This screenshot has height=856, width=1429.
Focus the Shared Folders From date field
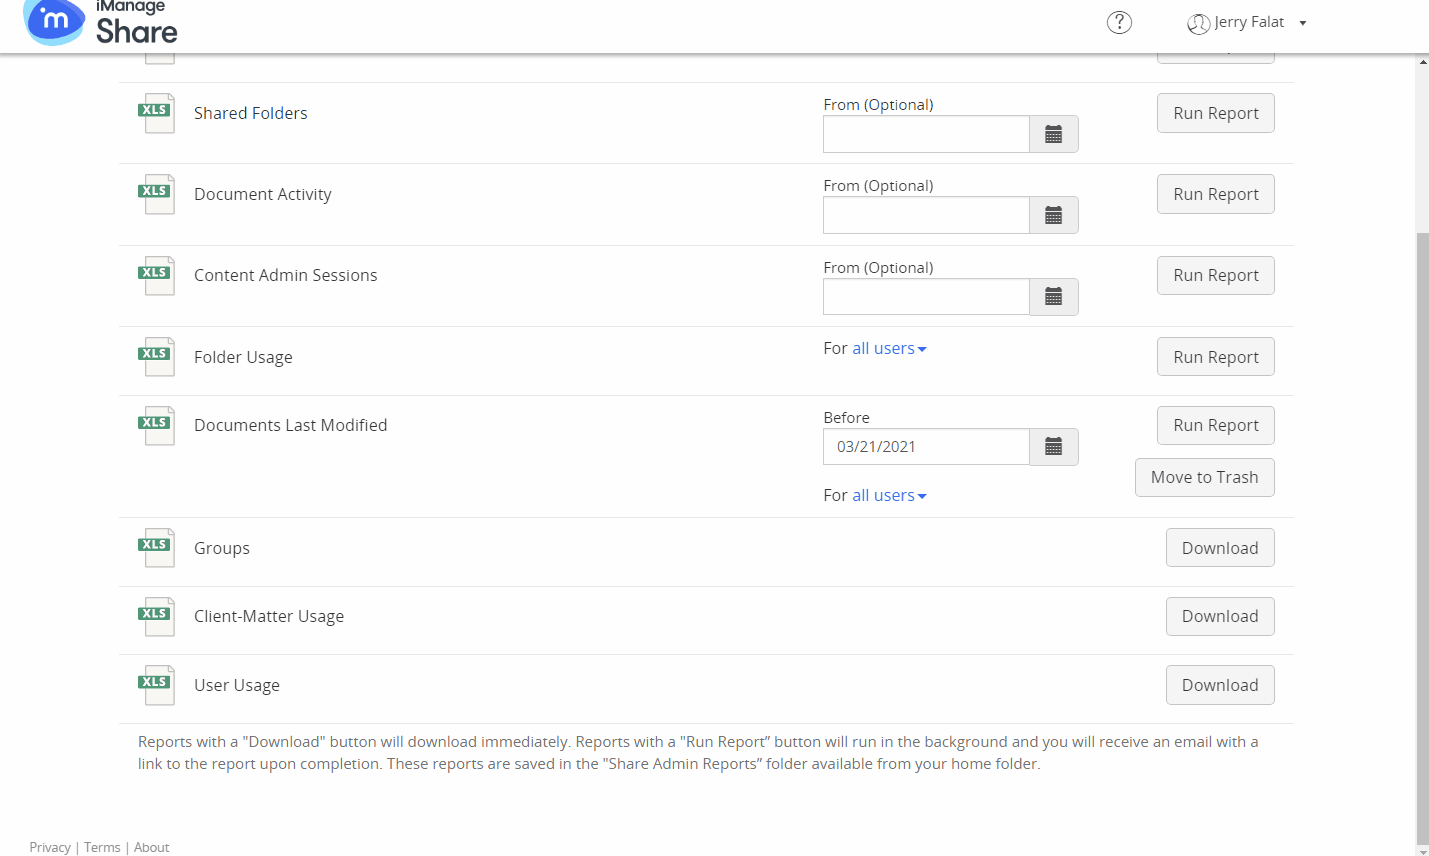(x=926, y=134)
